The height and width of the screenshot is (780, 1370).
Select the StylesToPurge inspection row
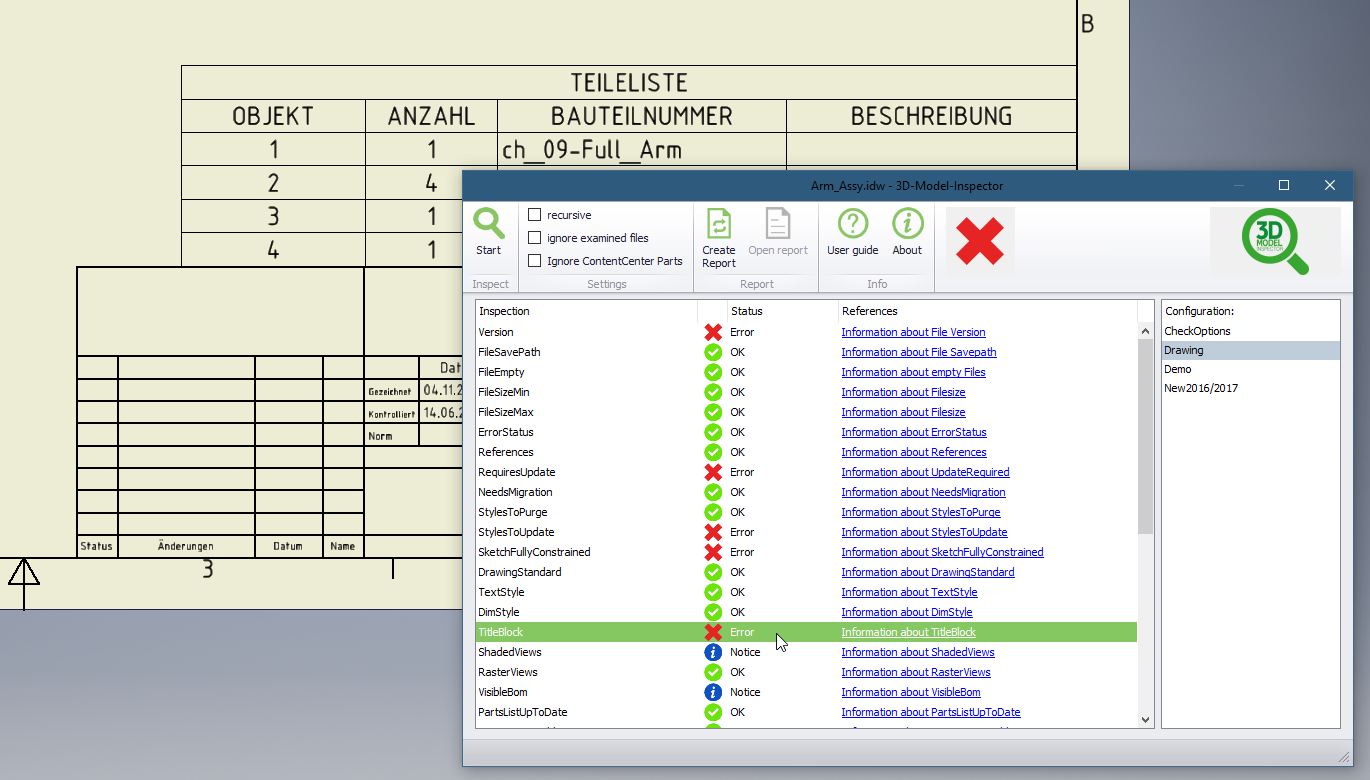[805, 512]
